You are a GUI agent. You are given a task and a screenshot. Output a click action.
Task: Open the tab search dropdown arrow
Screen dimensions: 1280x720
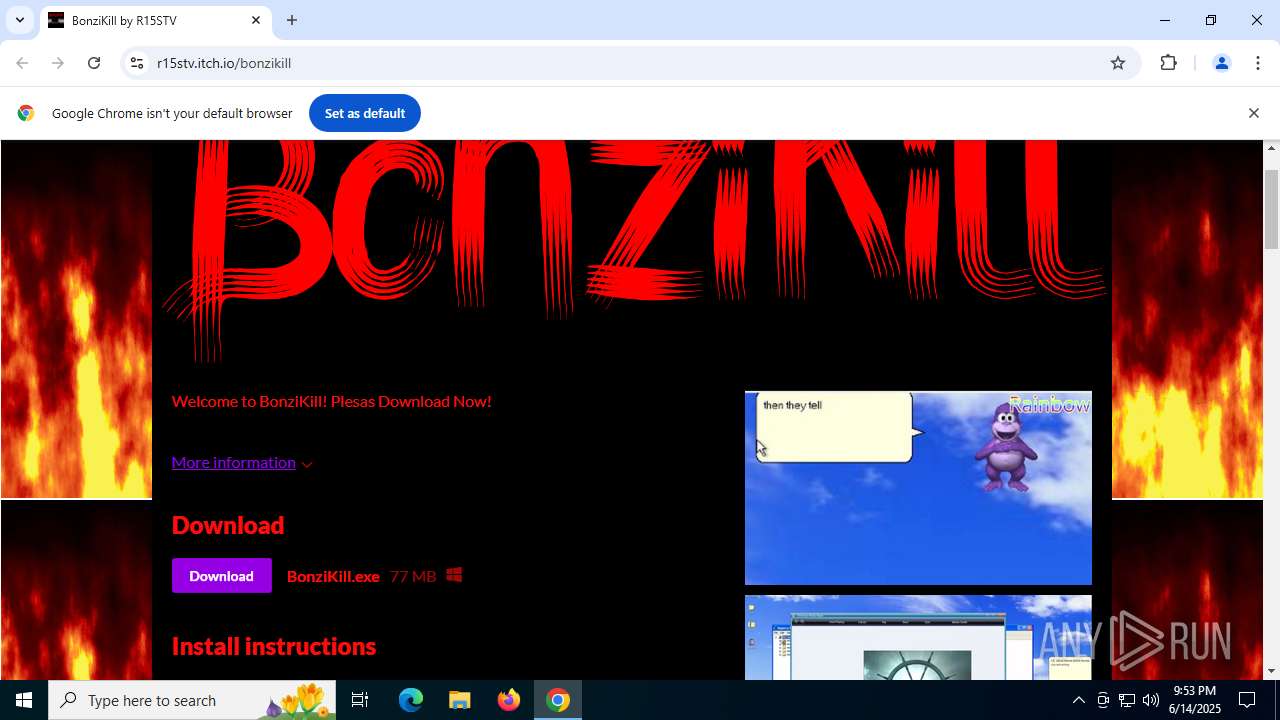19,20
